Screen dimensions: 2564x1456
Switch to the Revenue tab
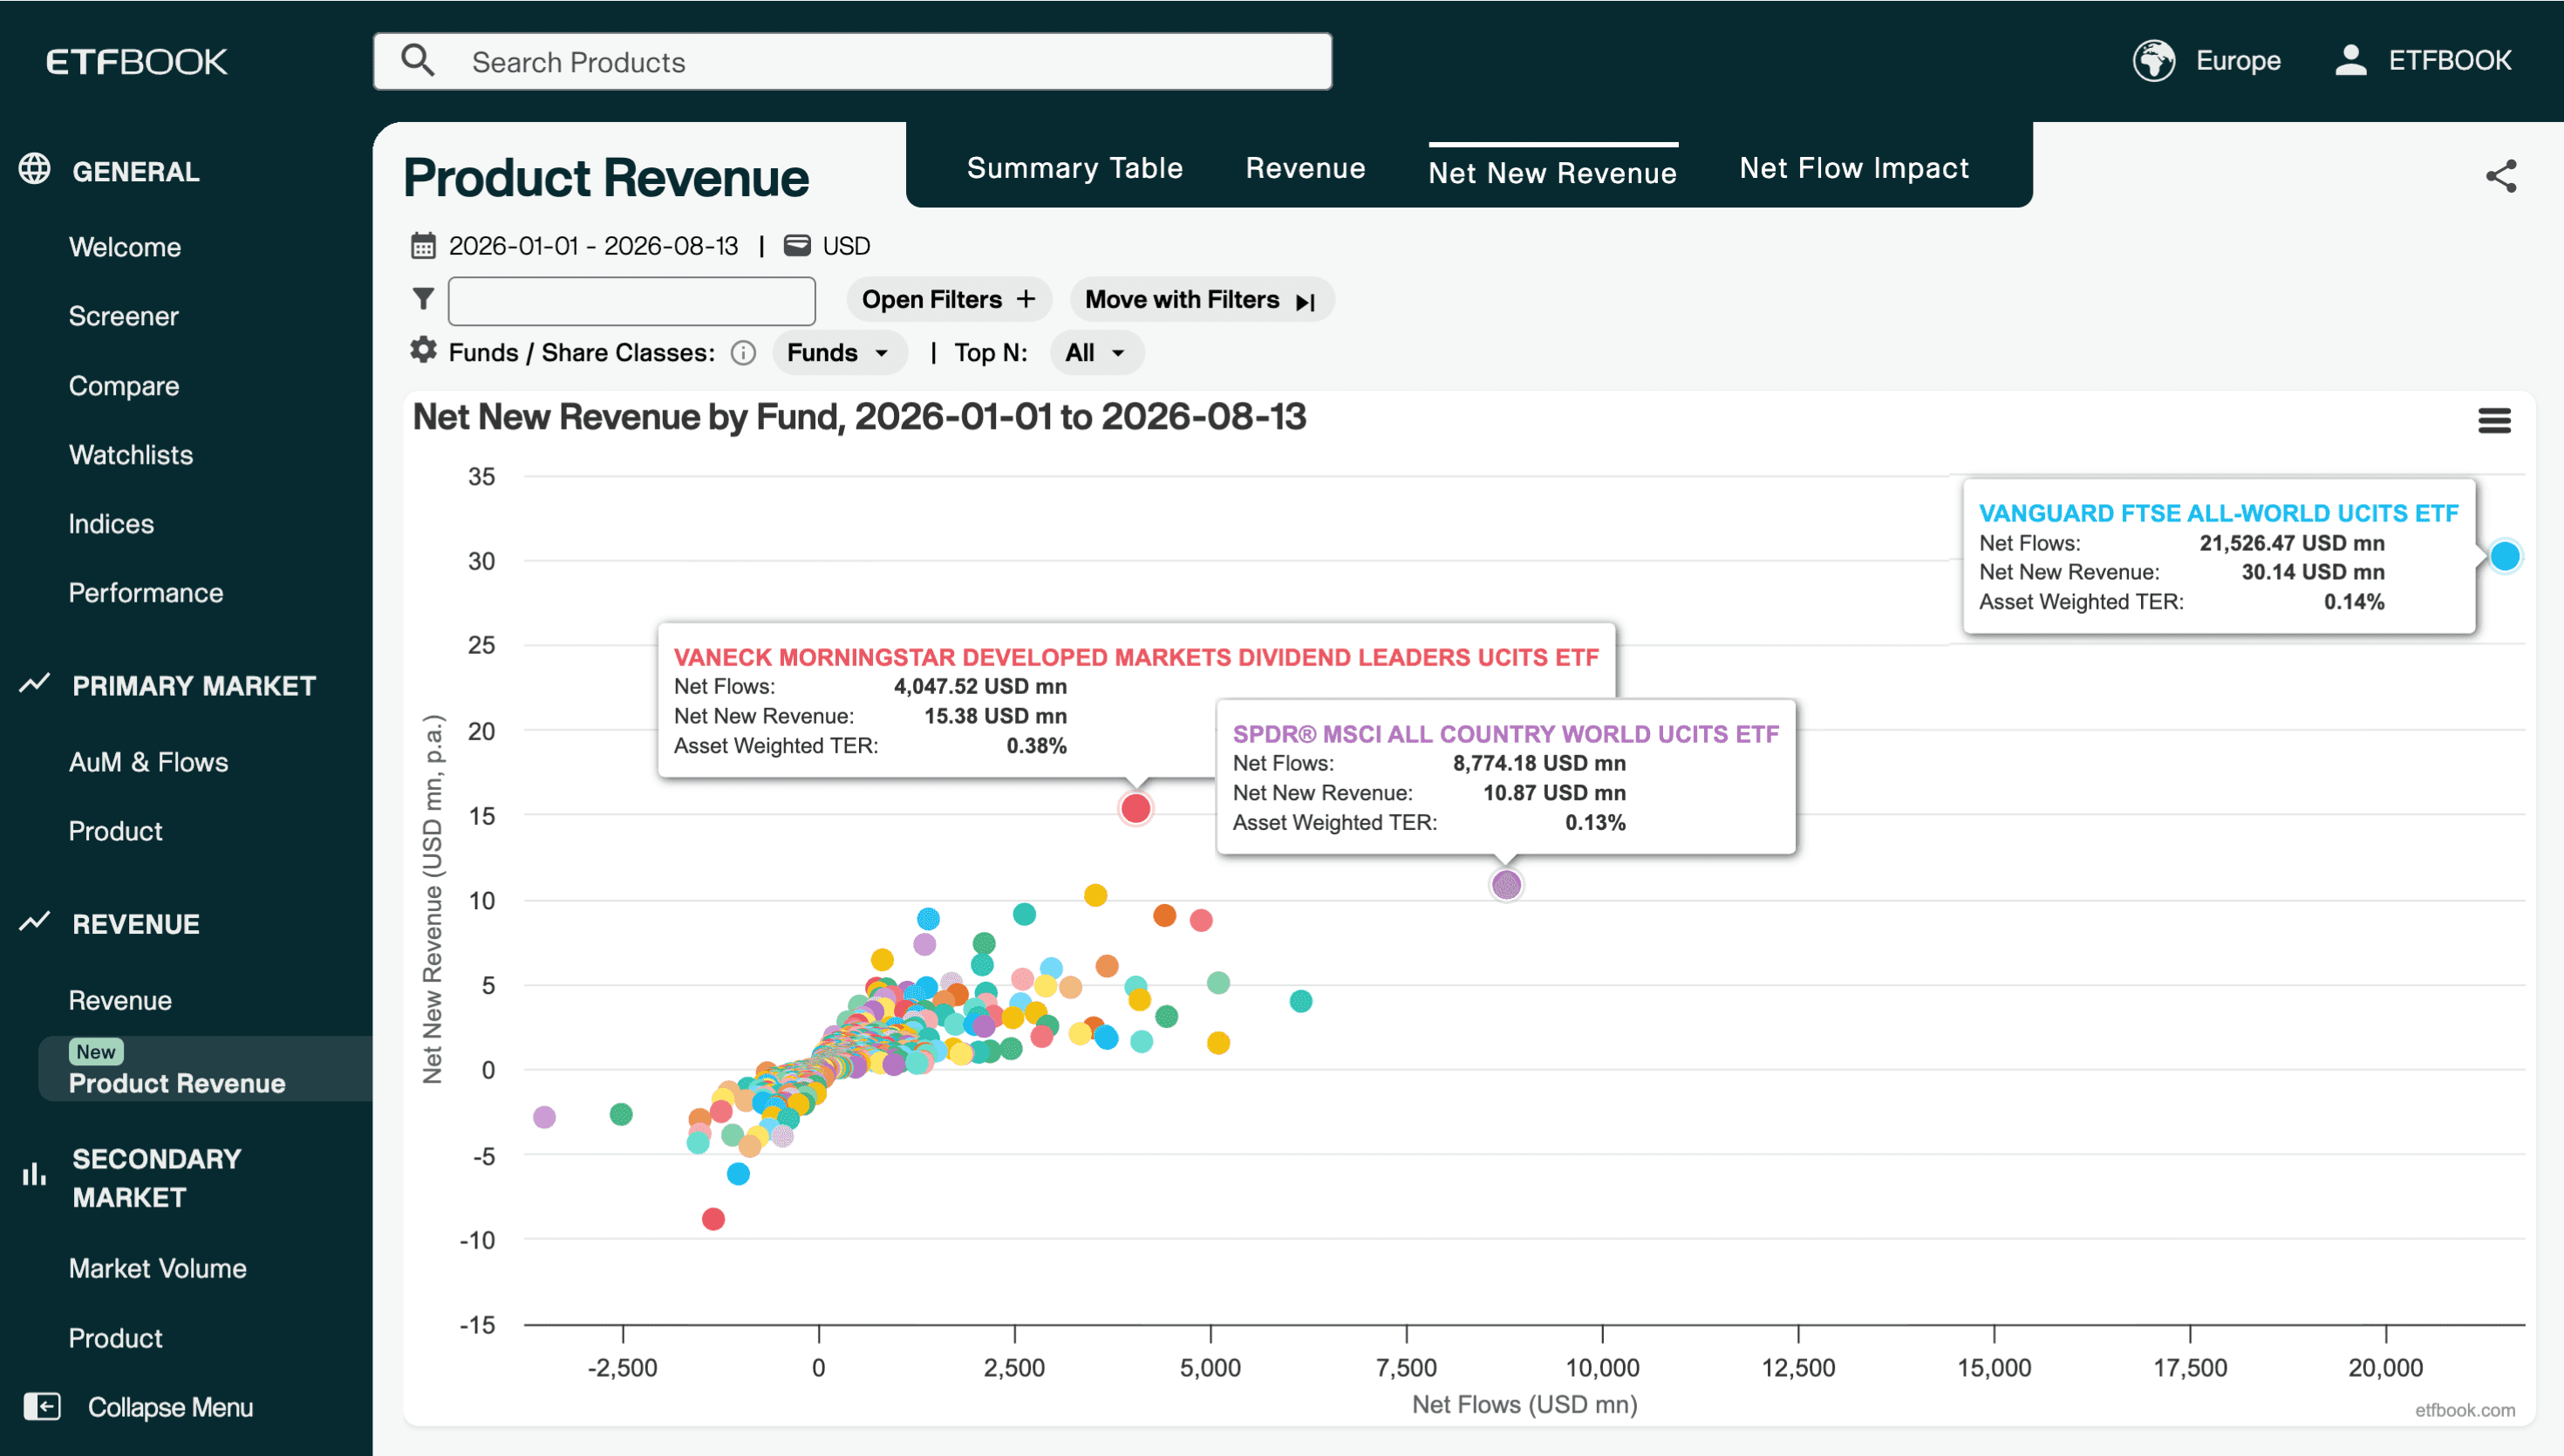click(x=1305, y=168)
